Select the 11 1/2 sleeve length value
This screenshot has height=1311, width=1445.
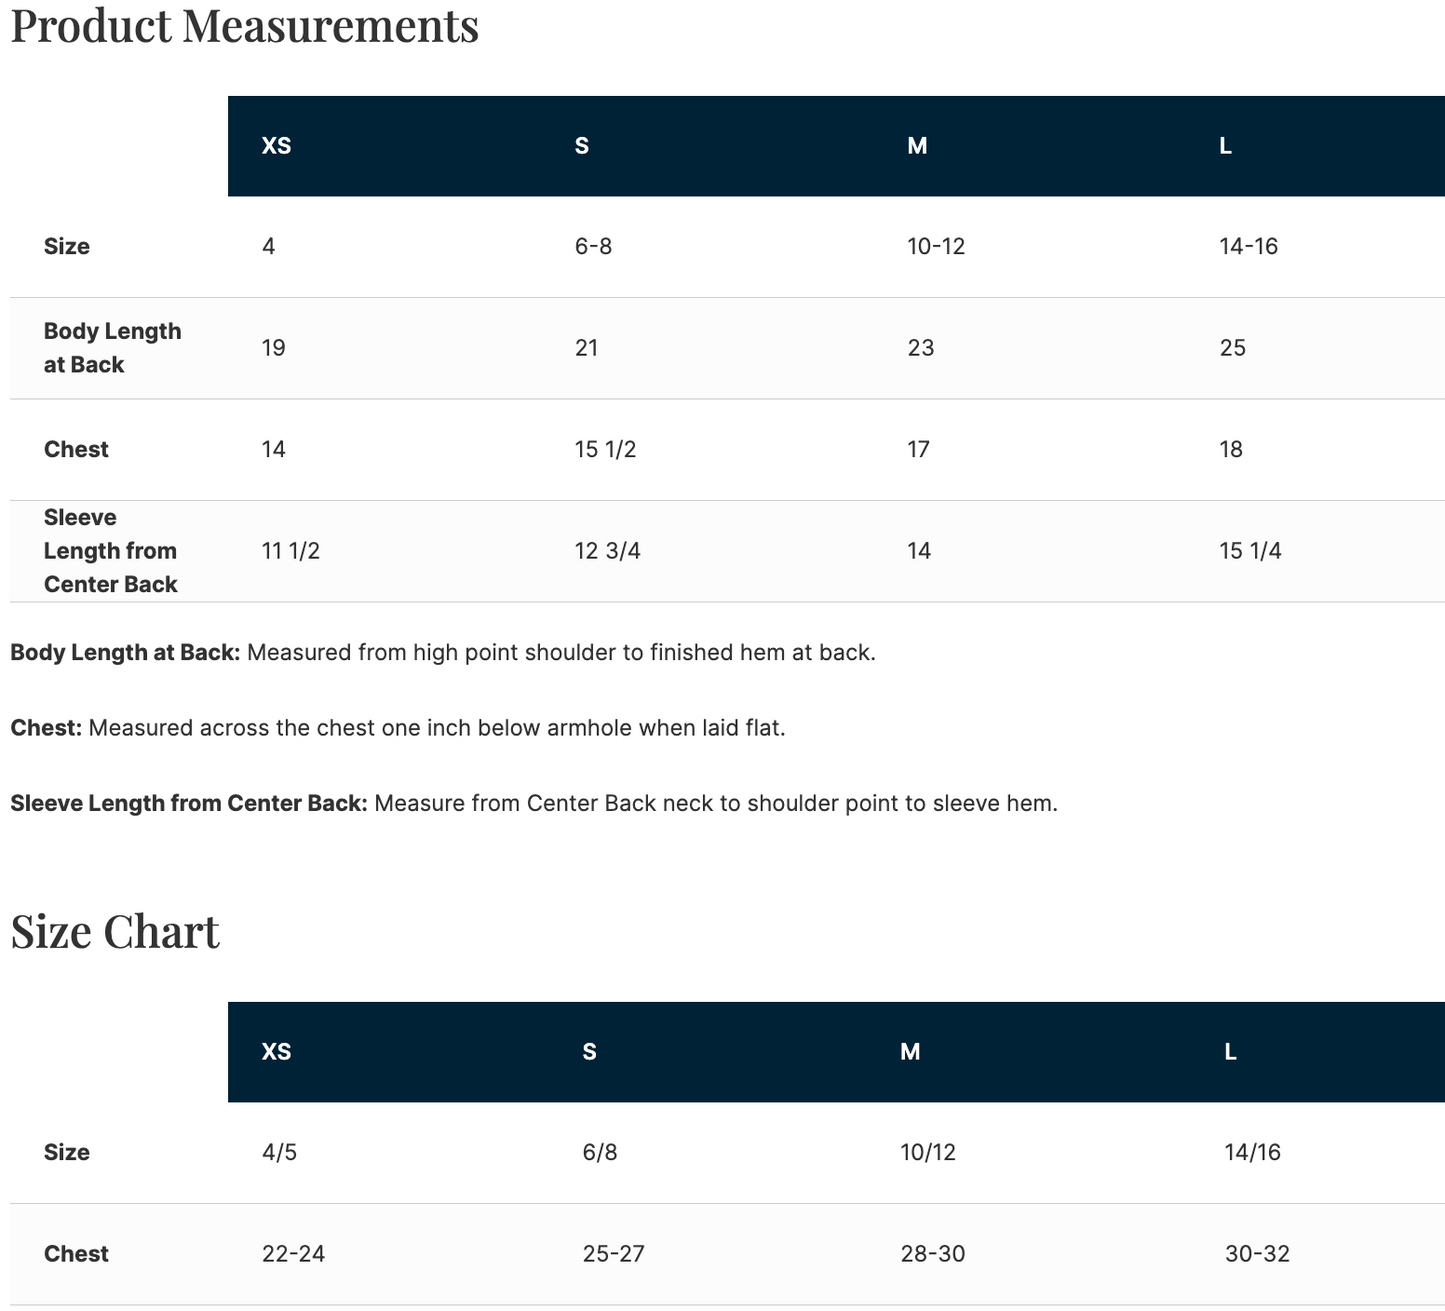click(x=291, y=551)
